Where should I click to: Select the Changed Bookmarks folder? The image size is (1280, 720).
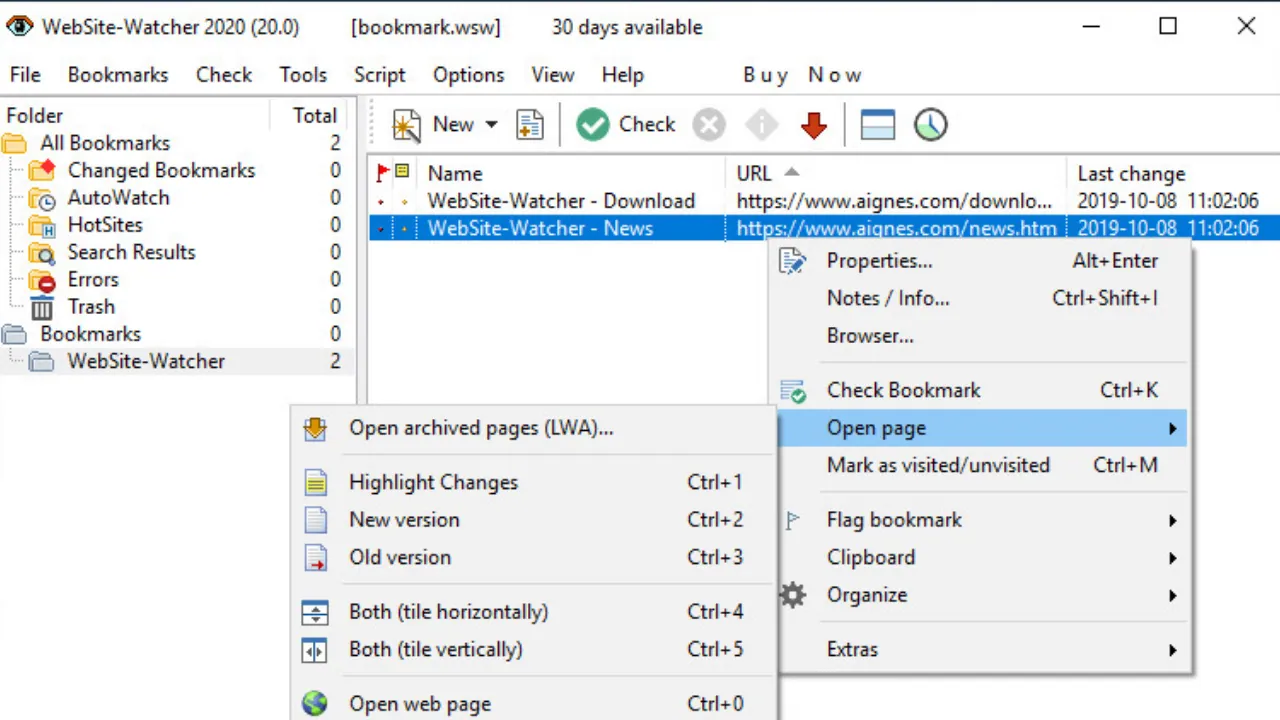pos(161,170)
